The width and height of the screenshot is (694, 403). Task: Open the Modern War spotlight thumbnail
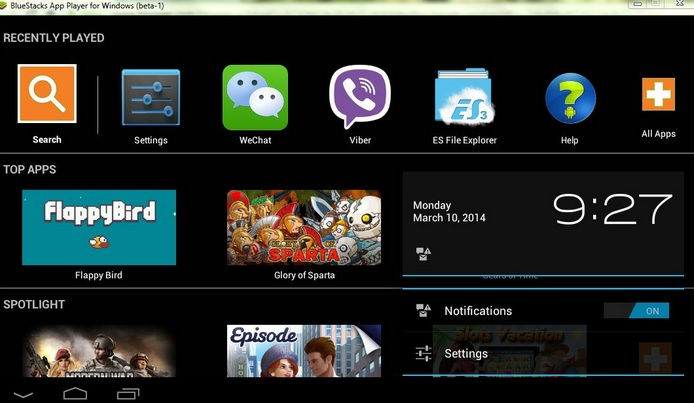(x=99, y=351)
